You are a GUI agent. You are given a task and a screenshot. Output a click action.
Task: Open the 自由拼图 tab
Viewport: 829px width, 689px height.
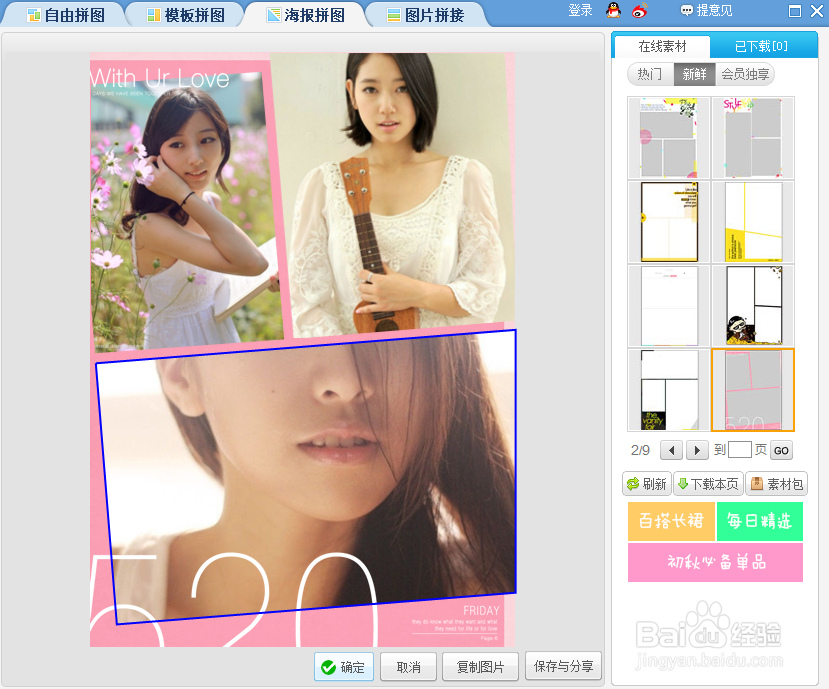point(66,15)
